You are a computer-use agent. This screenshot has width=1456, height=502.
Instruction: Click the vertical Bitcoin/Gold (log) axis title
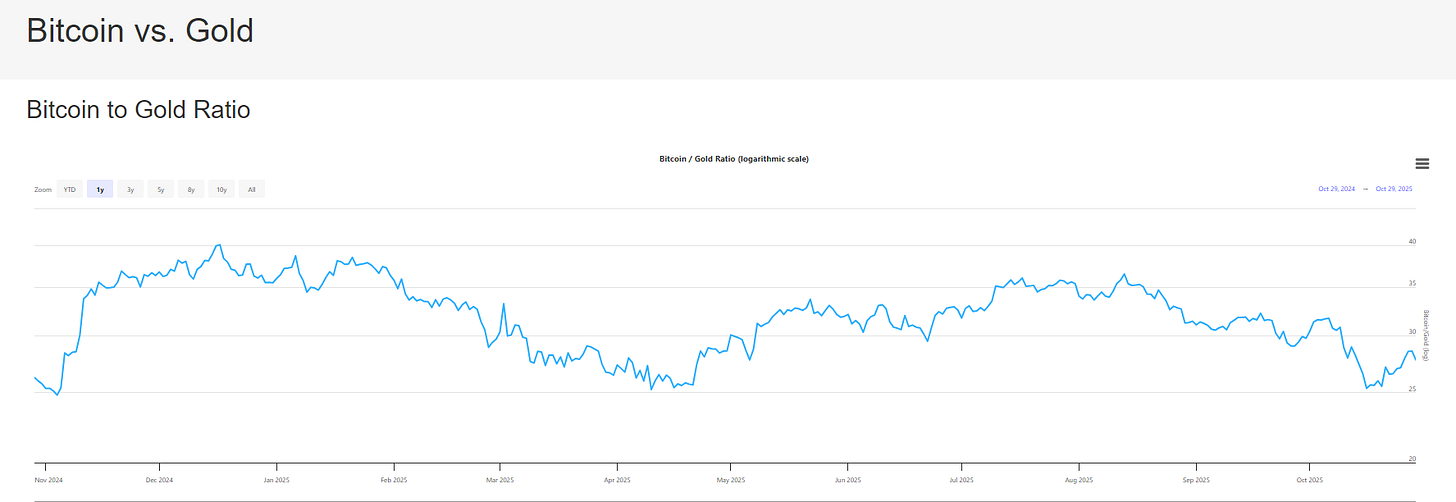(x=1427, y=335)
